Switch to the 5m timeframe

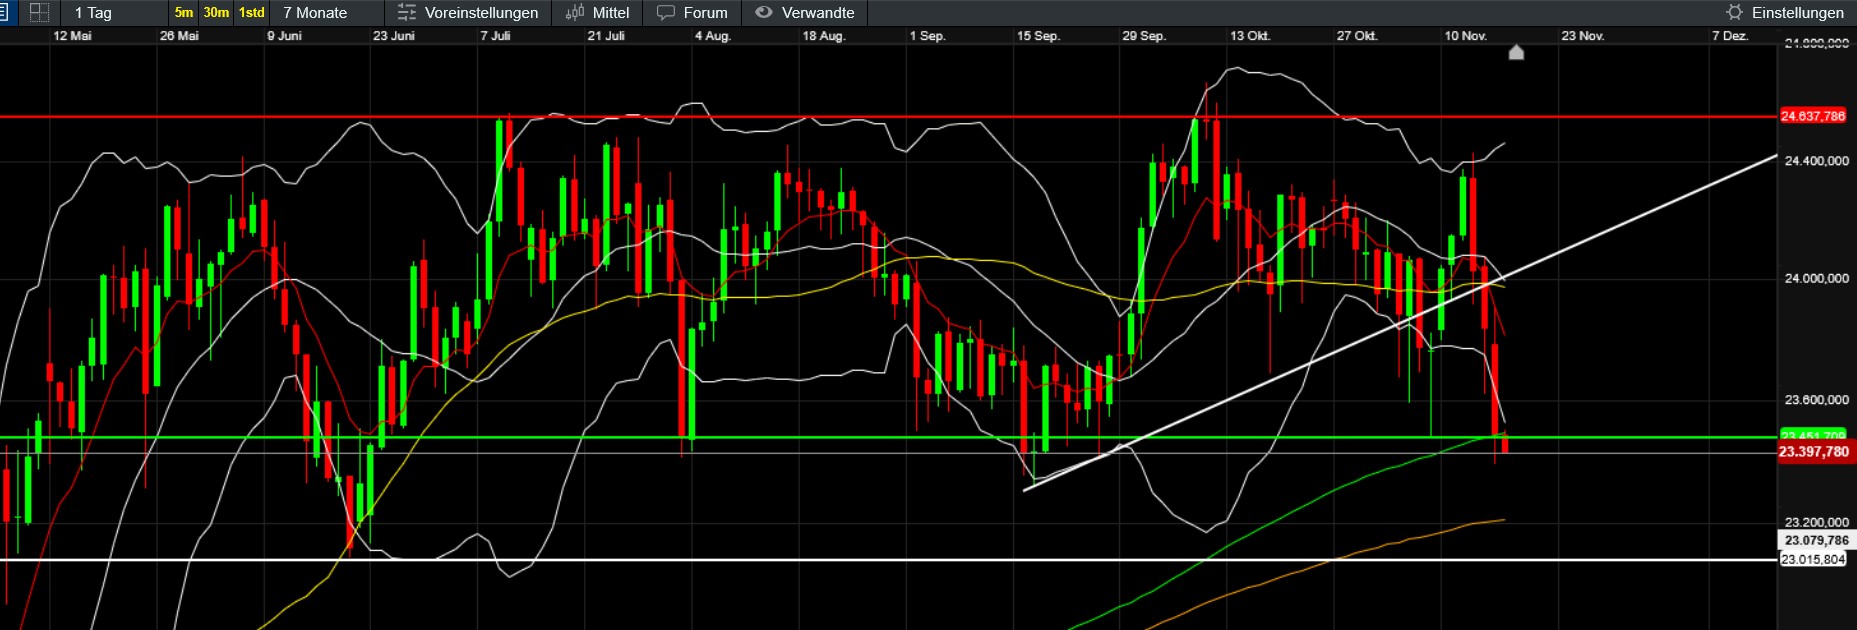184,12
